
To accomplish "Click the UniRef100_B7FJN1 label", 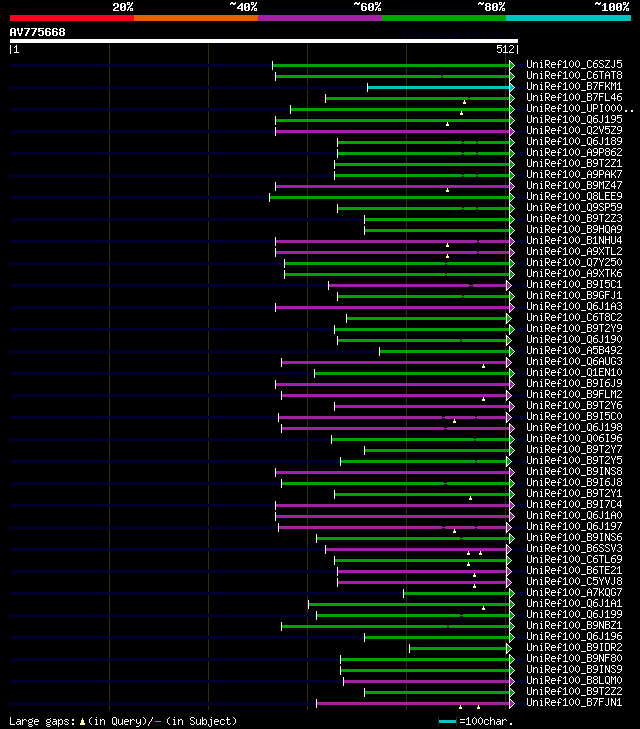I will [x=574, y=702].
